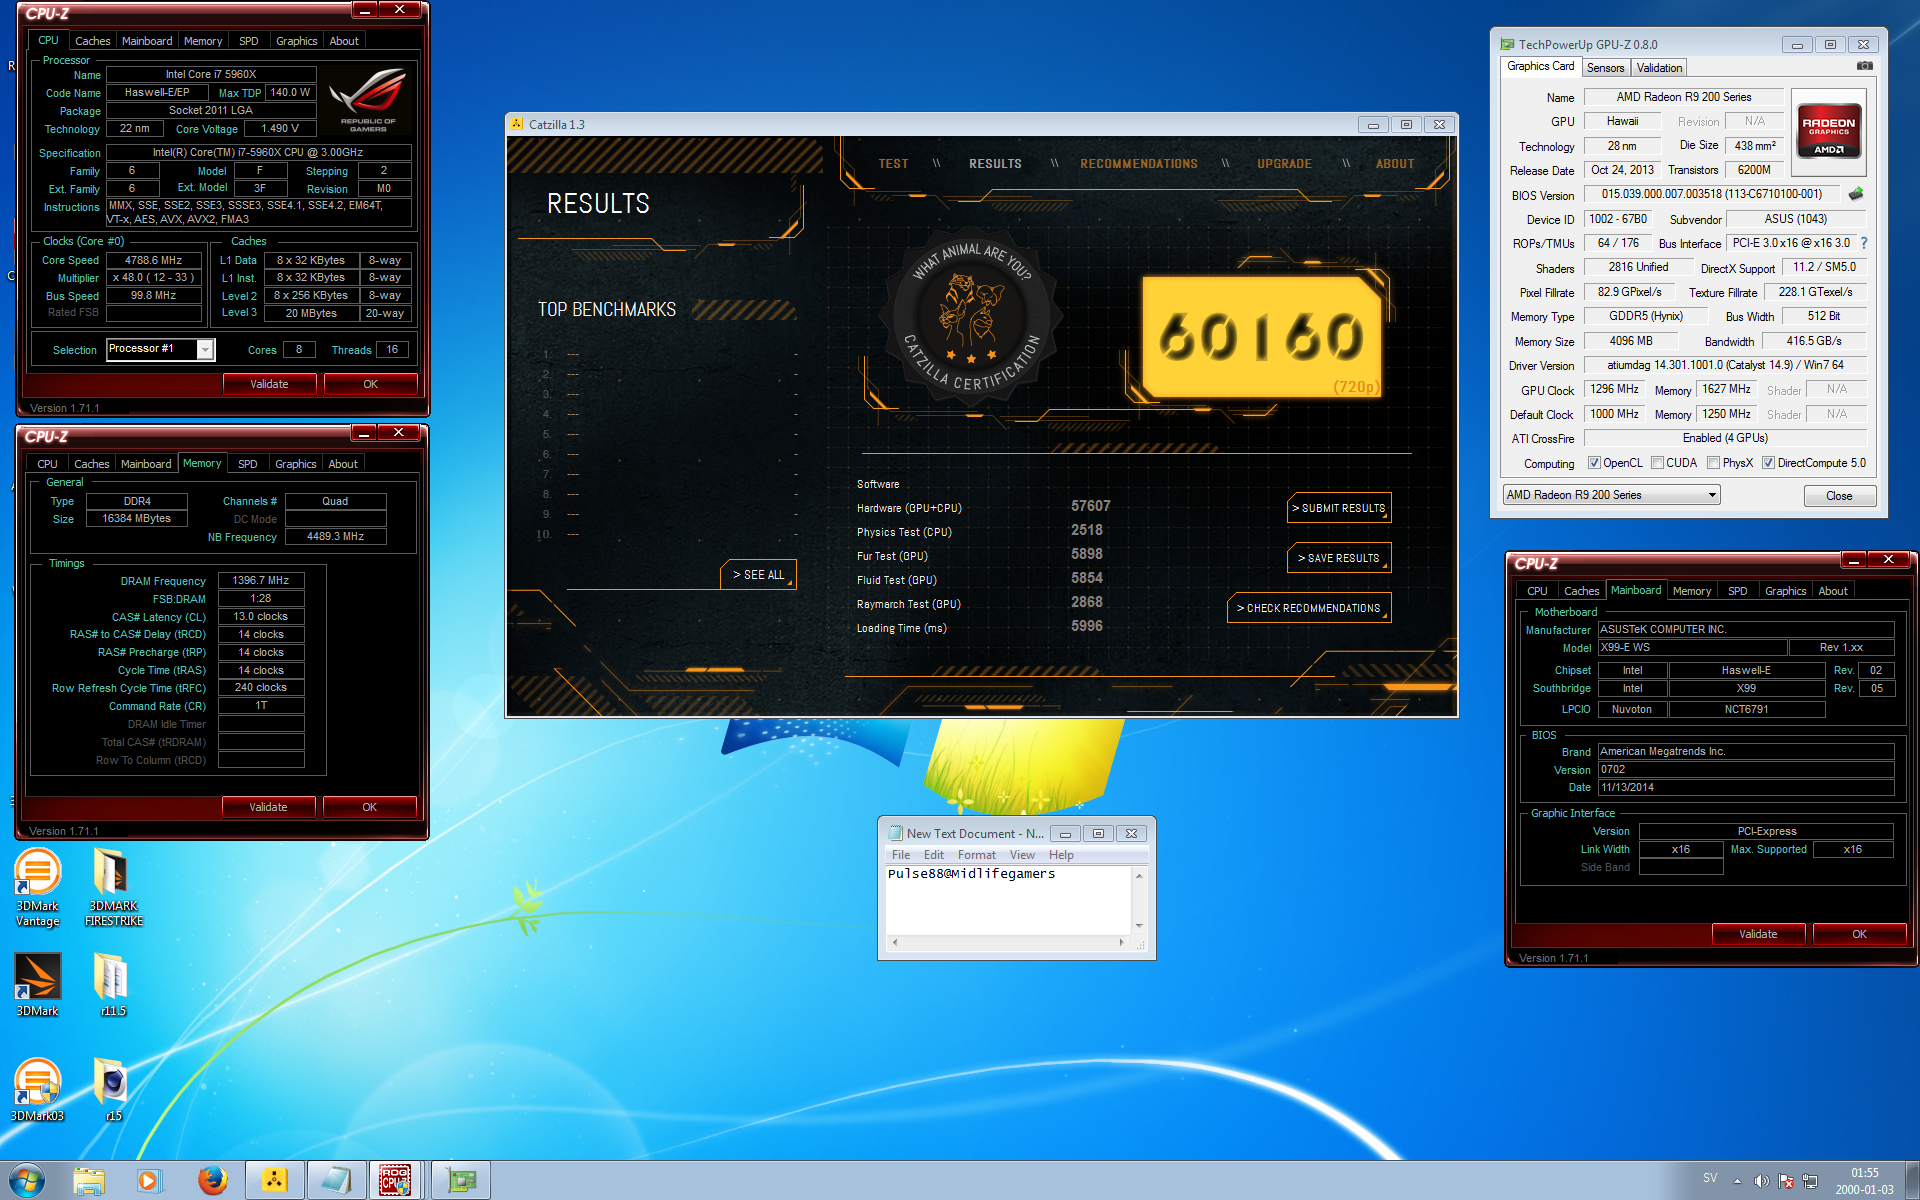
Task: Open RECOMMENDATIONS tab in Catzilla
Action: click(x=1138, y=164)
